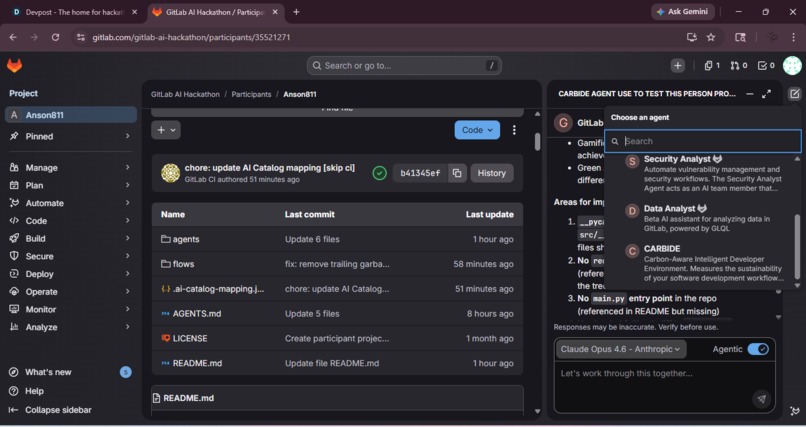Expand the Pinned sidebar section
806x427 pixels.
coord(70,136)
